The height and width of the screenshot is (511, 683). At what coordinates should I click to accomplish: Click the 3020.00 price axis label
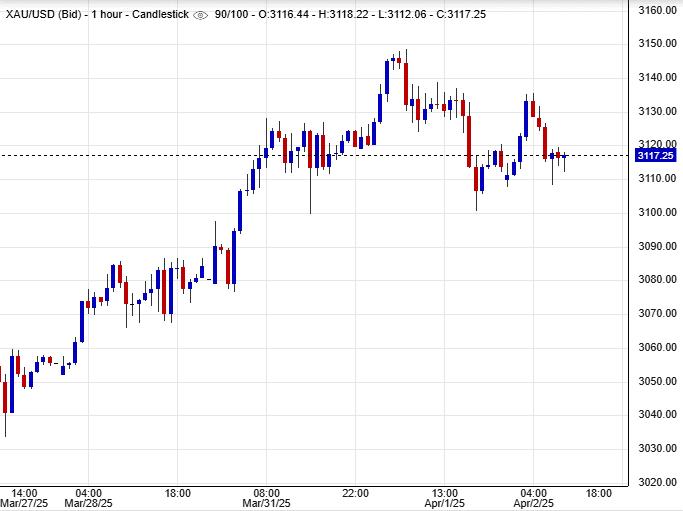click(x=657, y=482)
